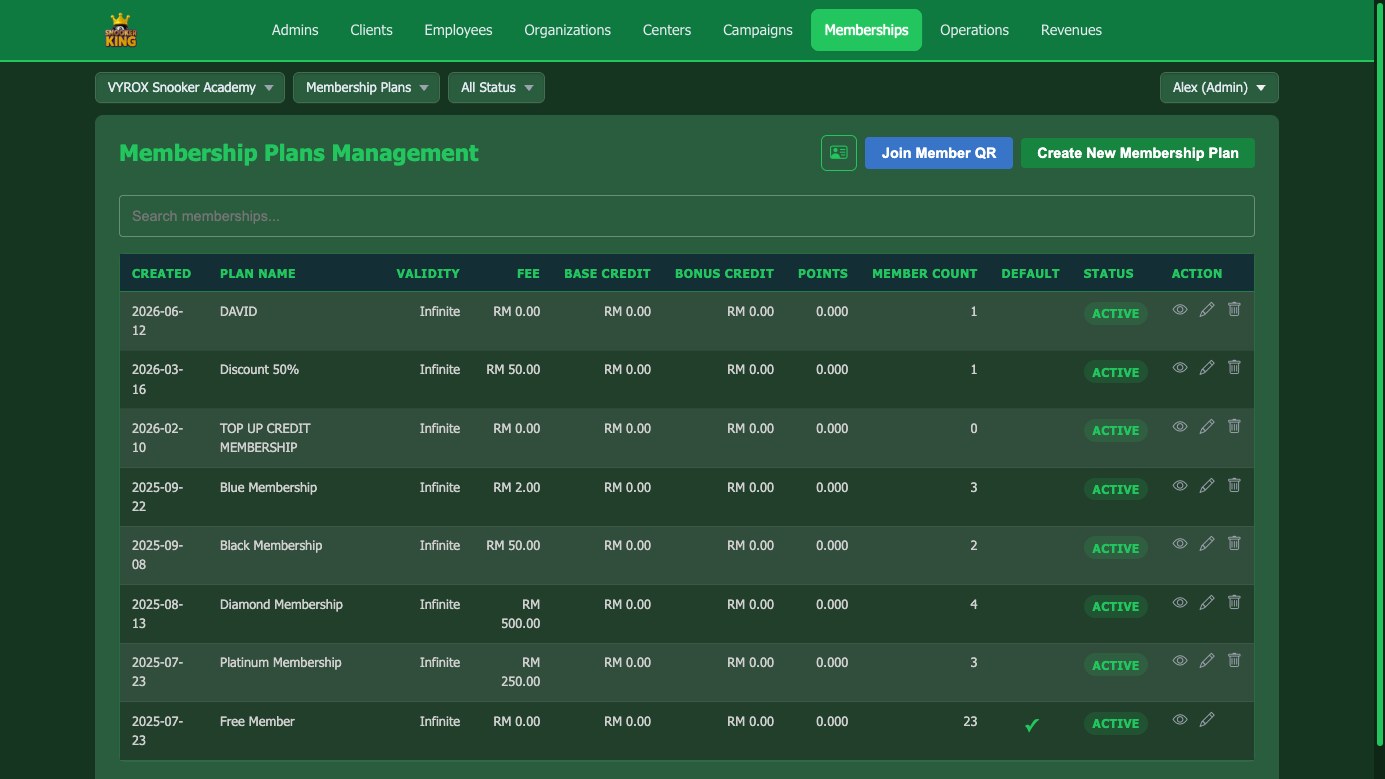Expand the Membership Plans dropdown

point(366,88)
